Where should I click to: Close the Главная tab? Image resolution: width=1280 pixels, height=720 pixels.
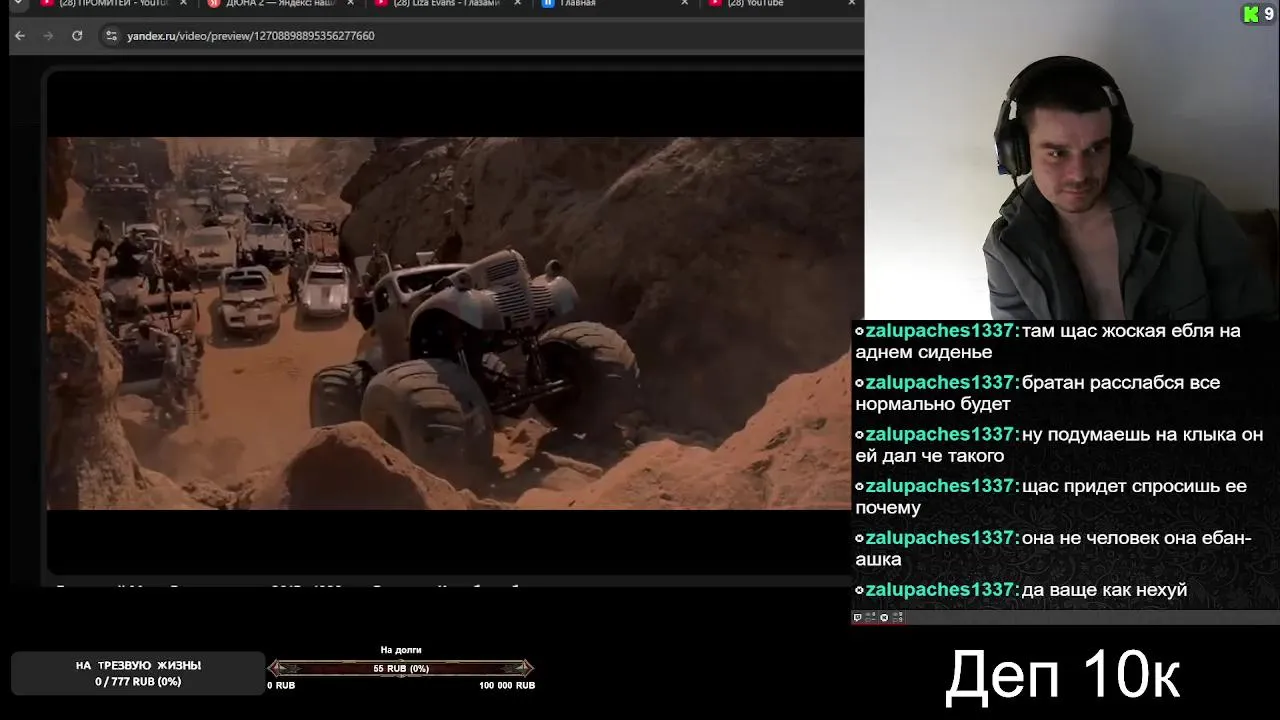(x=684, y=3)
